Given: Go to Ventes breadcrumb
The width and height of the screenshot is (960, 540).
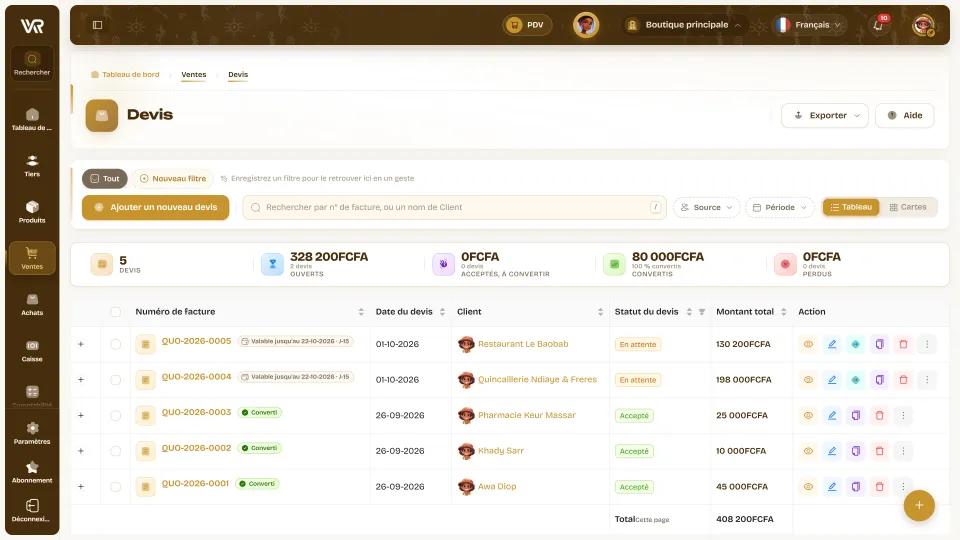Looking at the screenshot, I should (193, 75).
